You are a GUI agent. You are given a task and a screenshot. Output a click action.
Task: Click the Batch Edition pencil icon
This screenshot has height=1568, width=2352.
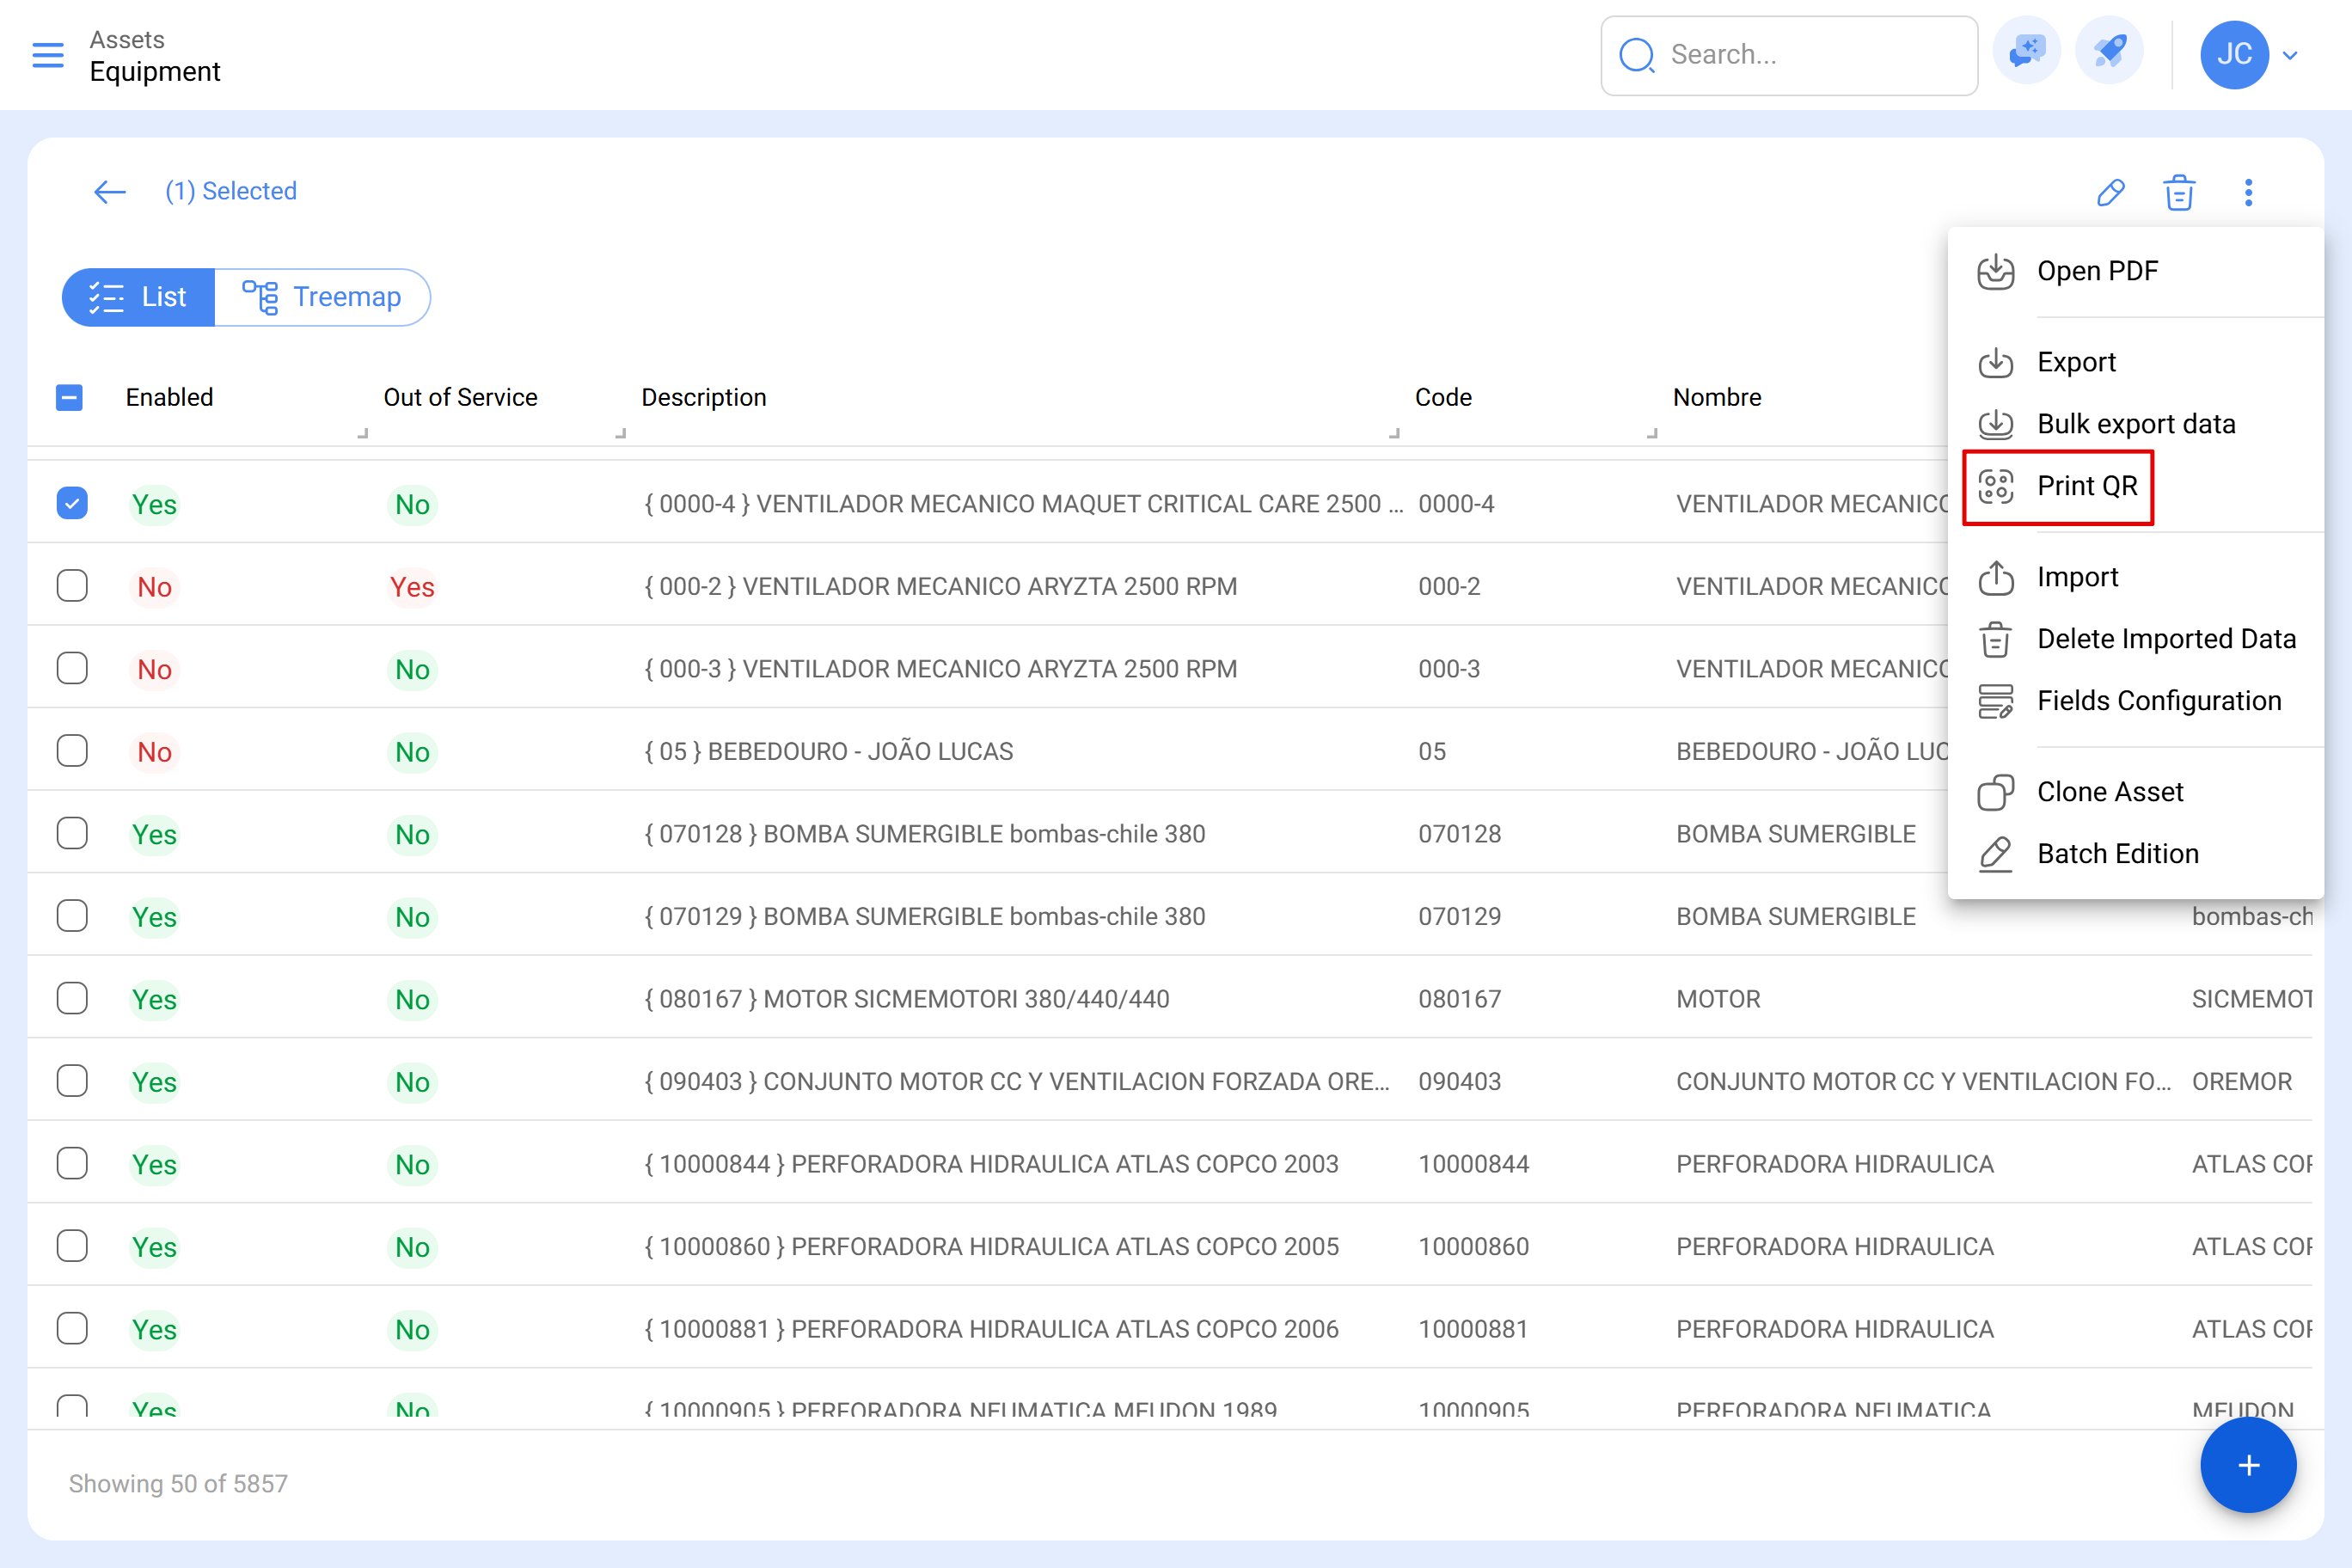(x=1995, y=855)
